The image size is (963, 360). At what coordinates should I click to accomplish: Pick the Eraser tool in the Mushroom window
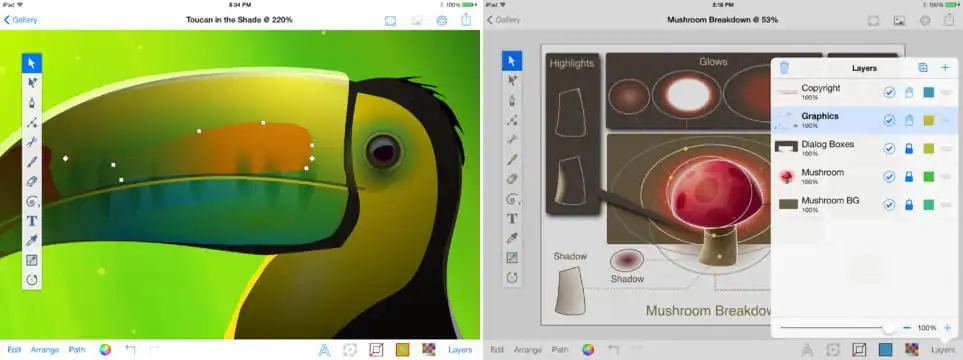(x=512, y=179)
